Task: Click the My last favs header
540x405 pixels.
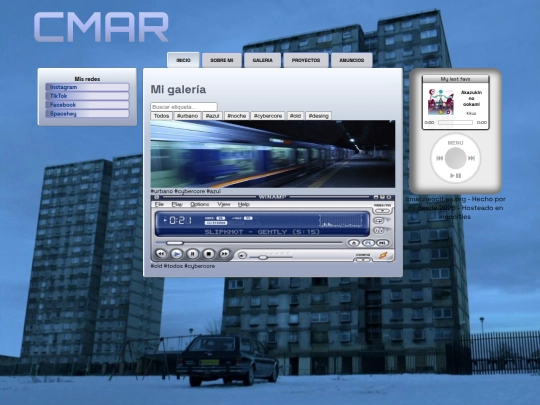Action: 455,79
